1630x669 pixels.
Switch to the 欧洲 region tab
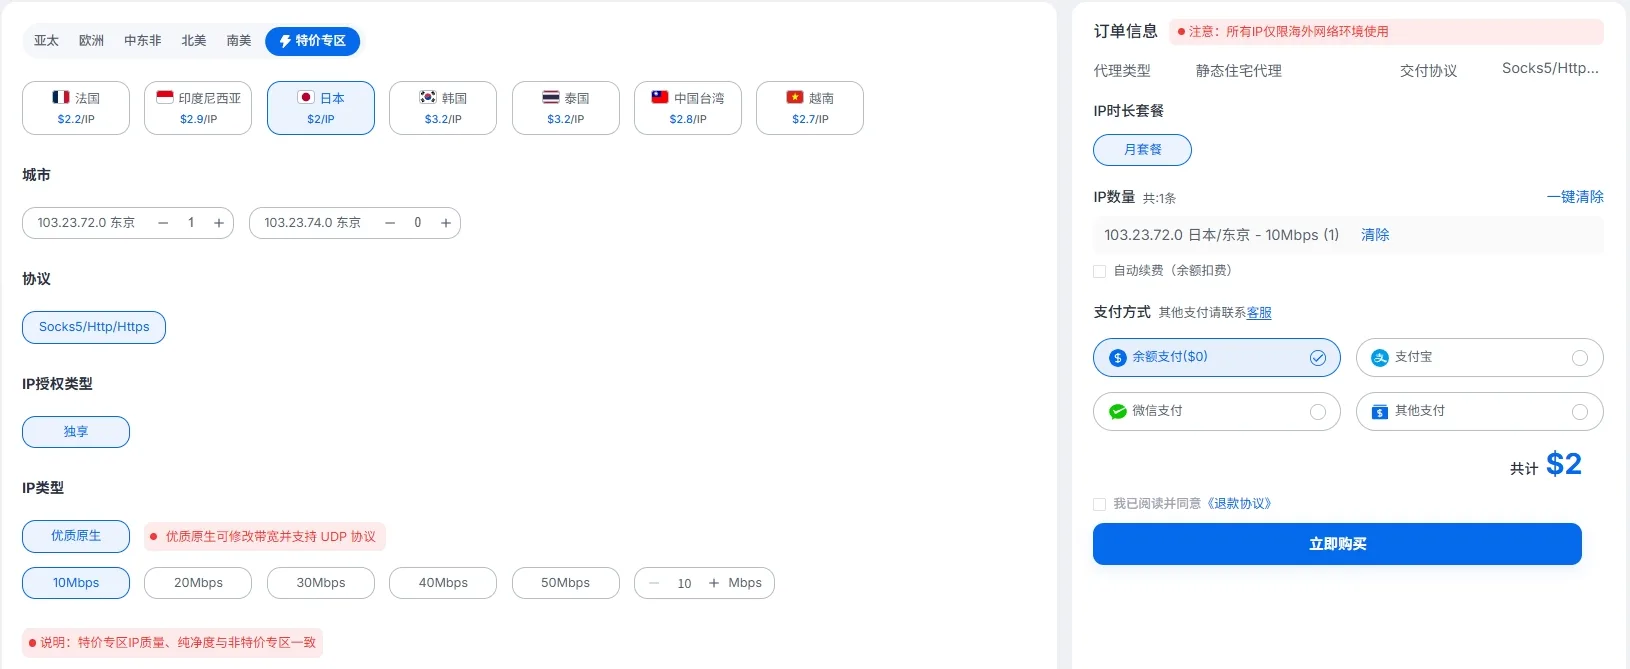tap(91, 41)
